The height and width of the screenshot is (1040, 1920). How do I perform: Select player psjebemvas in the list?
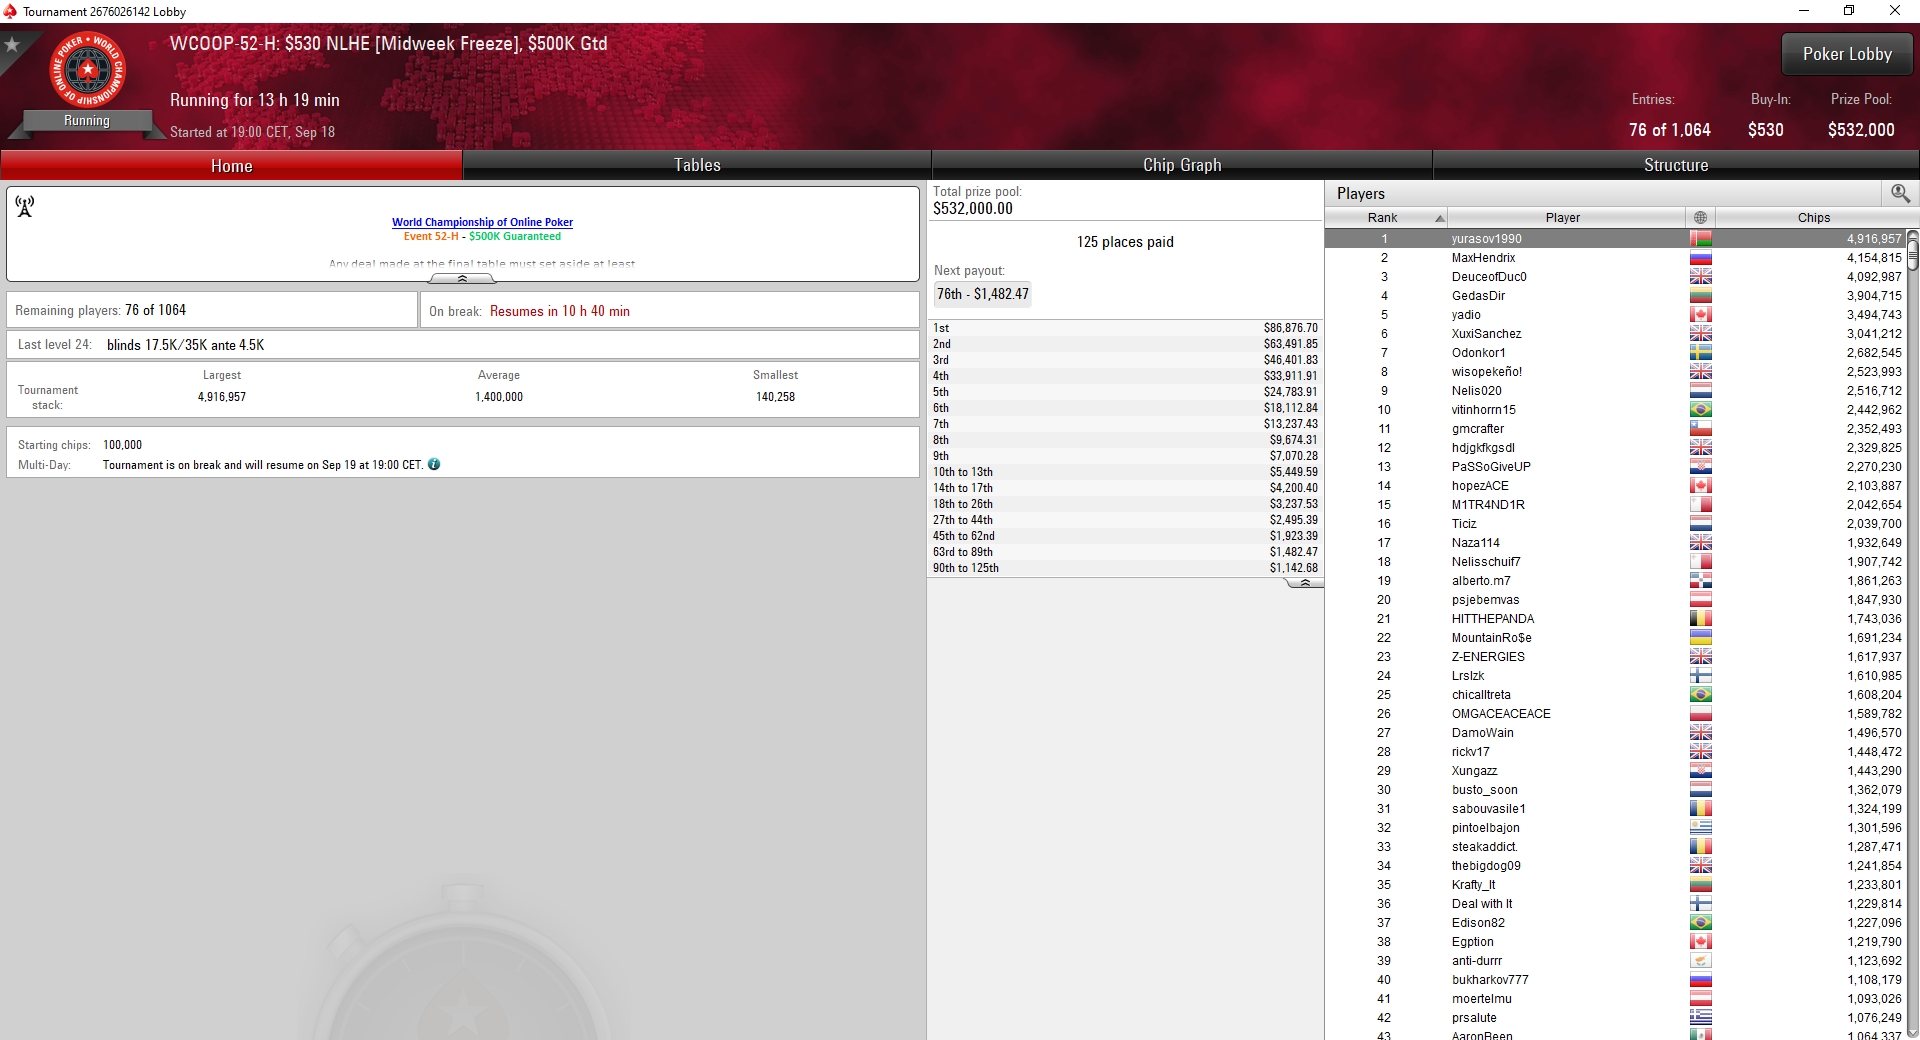(1615, 600)
